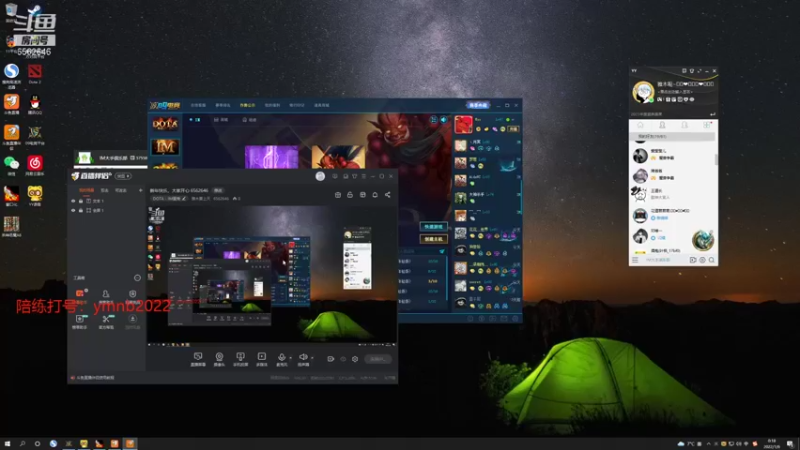Viewport: 800px width, 450px height.
Task: Open the toolbox circle icon beside 工具箱
Action: [x=137, y=278]
